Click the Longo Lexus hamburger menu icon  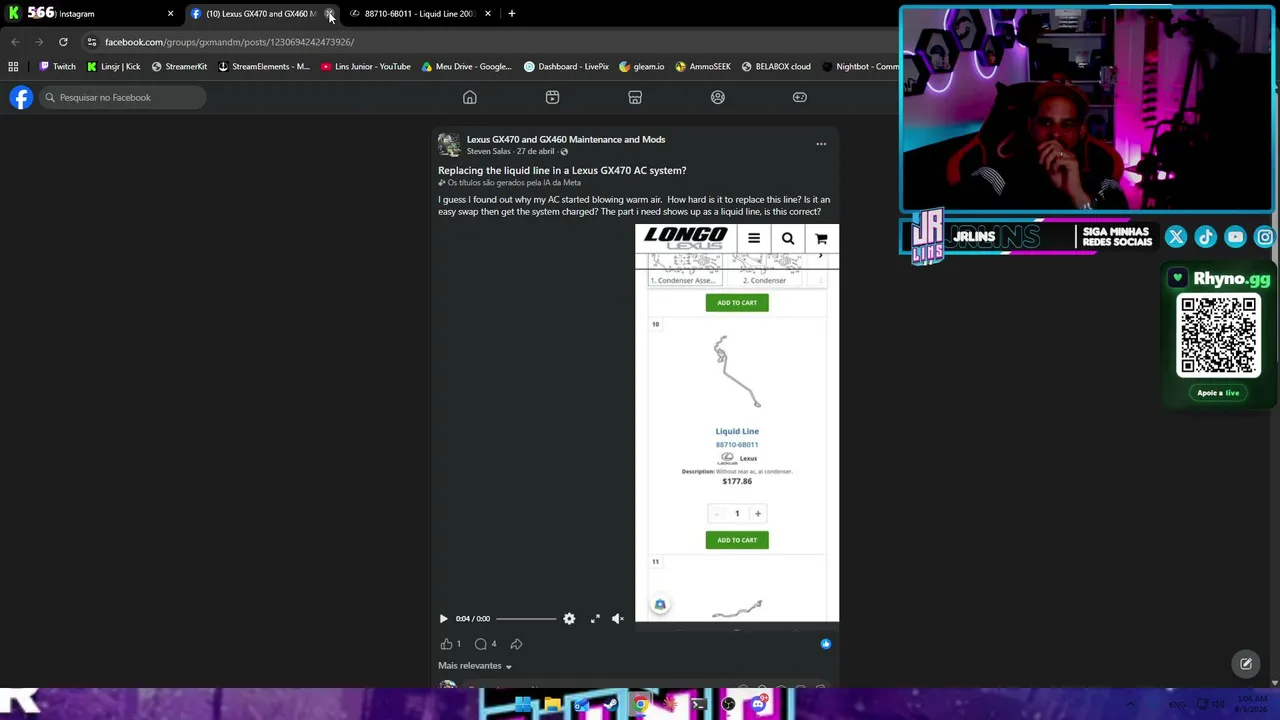(754, 238)
